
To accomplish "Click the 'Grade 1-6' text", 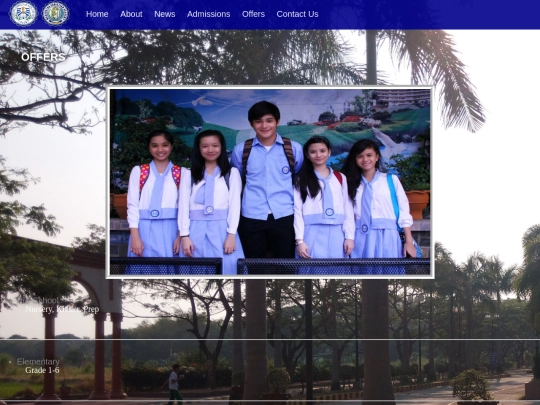I will pyautogui.click(x=42, y=370).
